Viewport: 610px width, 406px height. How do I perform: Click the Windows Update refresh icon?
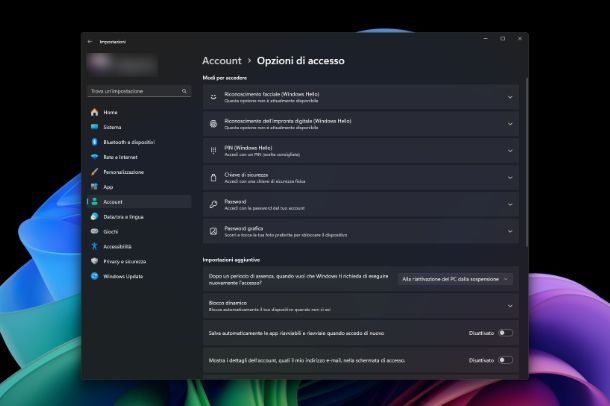tap(94, 276)
